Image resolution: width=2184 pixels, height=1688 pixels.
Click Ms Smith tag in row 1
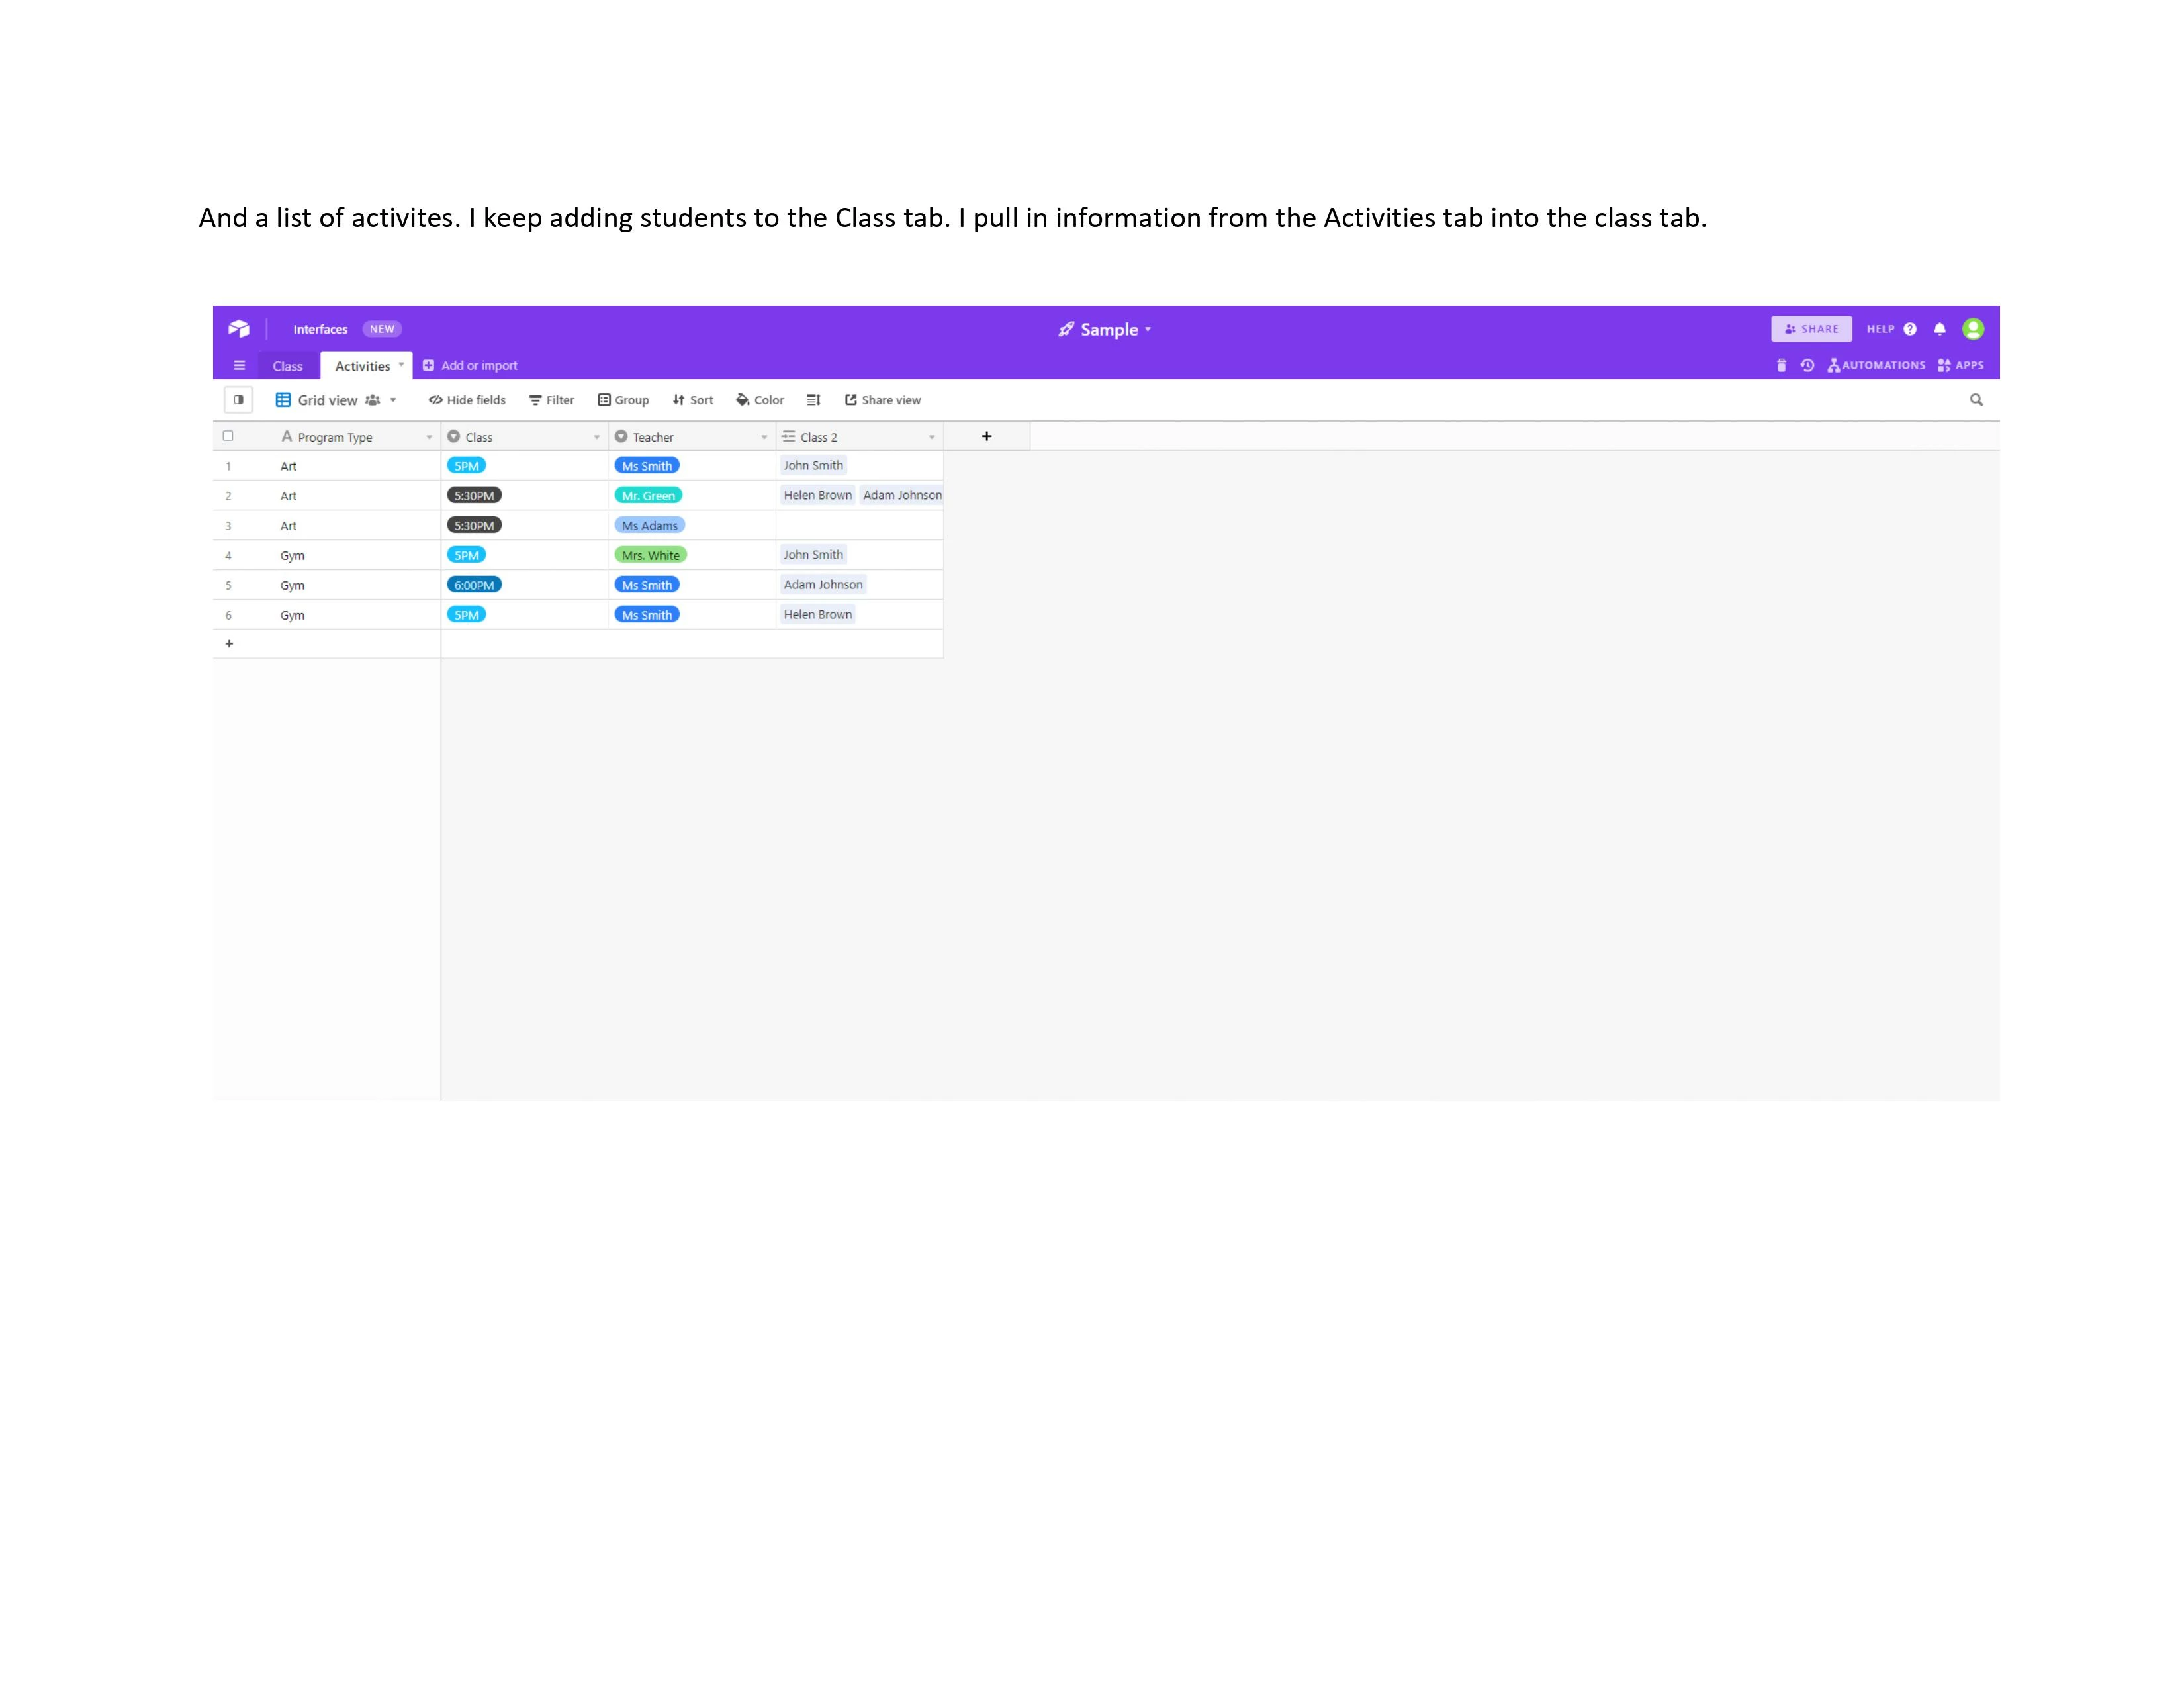tap(647, 465)
